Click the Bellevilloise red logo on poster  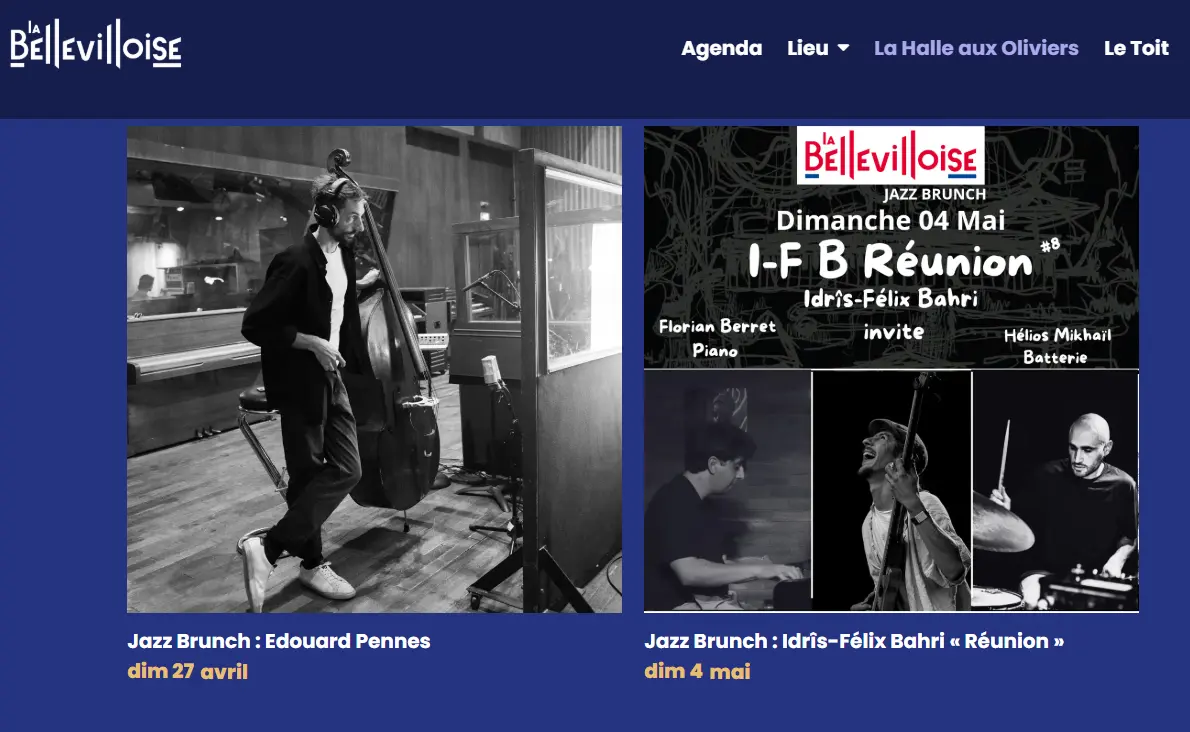click(x=890, y=156)
